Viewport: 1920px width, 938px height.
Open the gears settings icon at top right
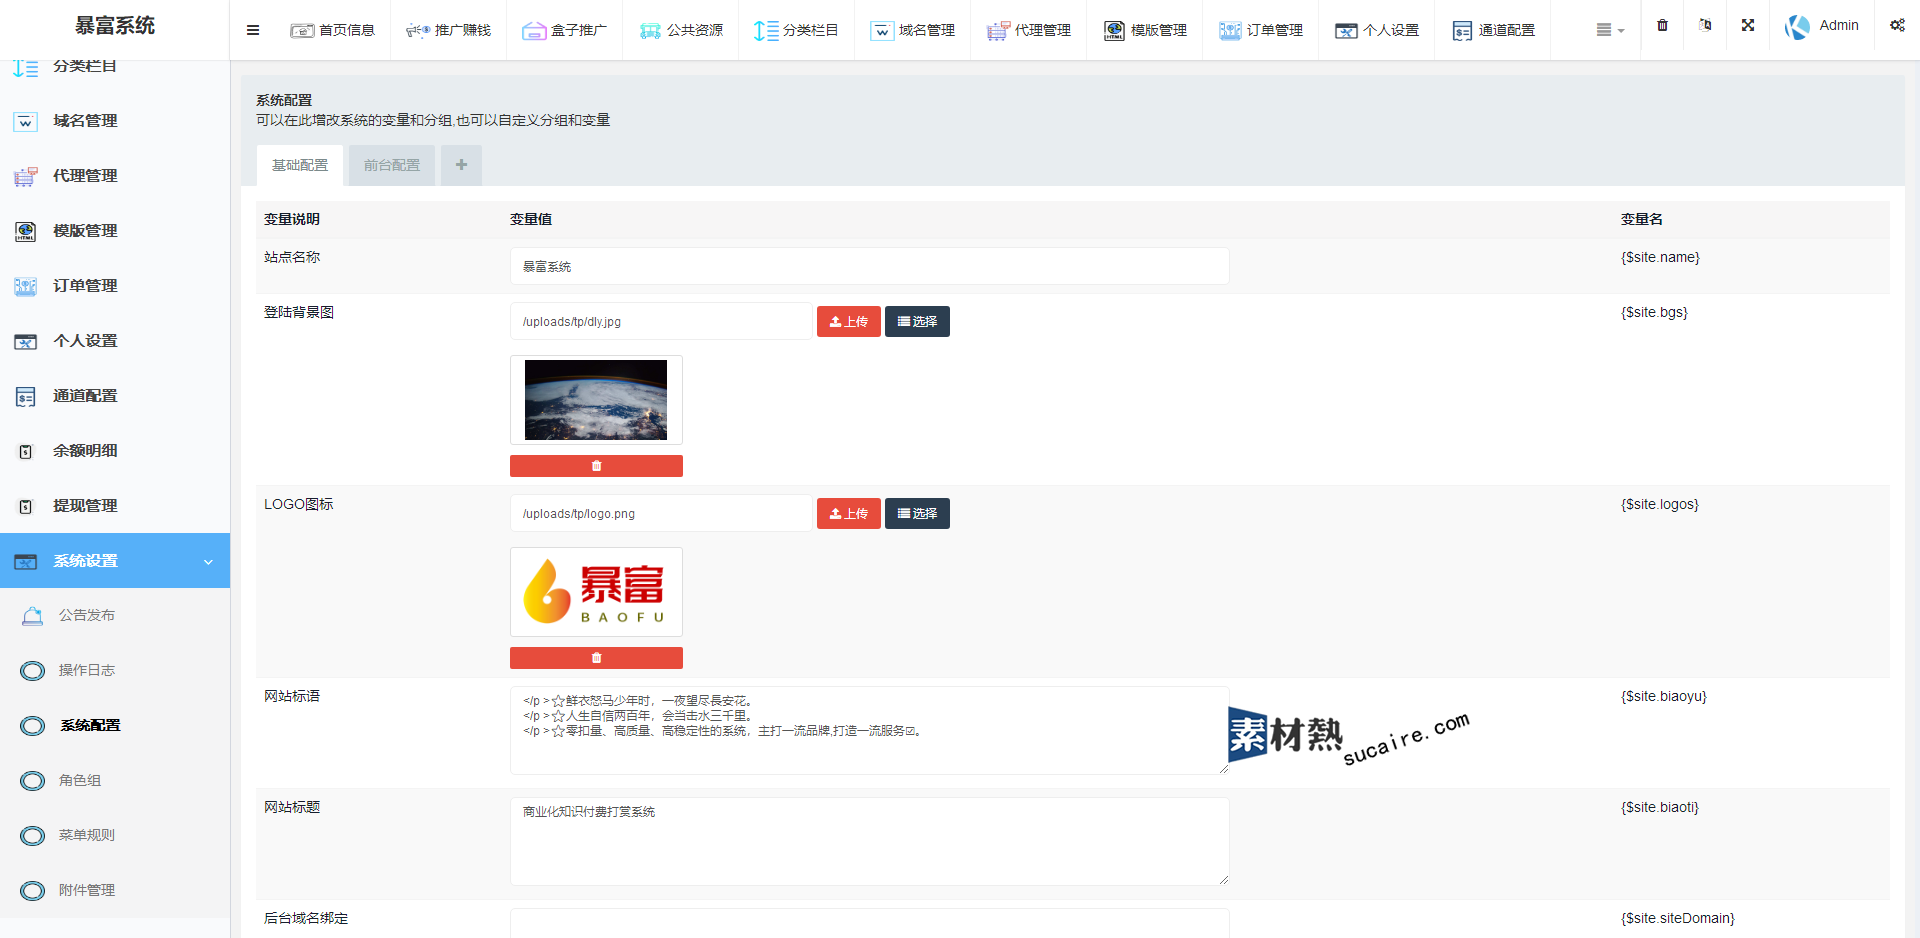point(1897,26)
